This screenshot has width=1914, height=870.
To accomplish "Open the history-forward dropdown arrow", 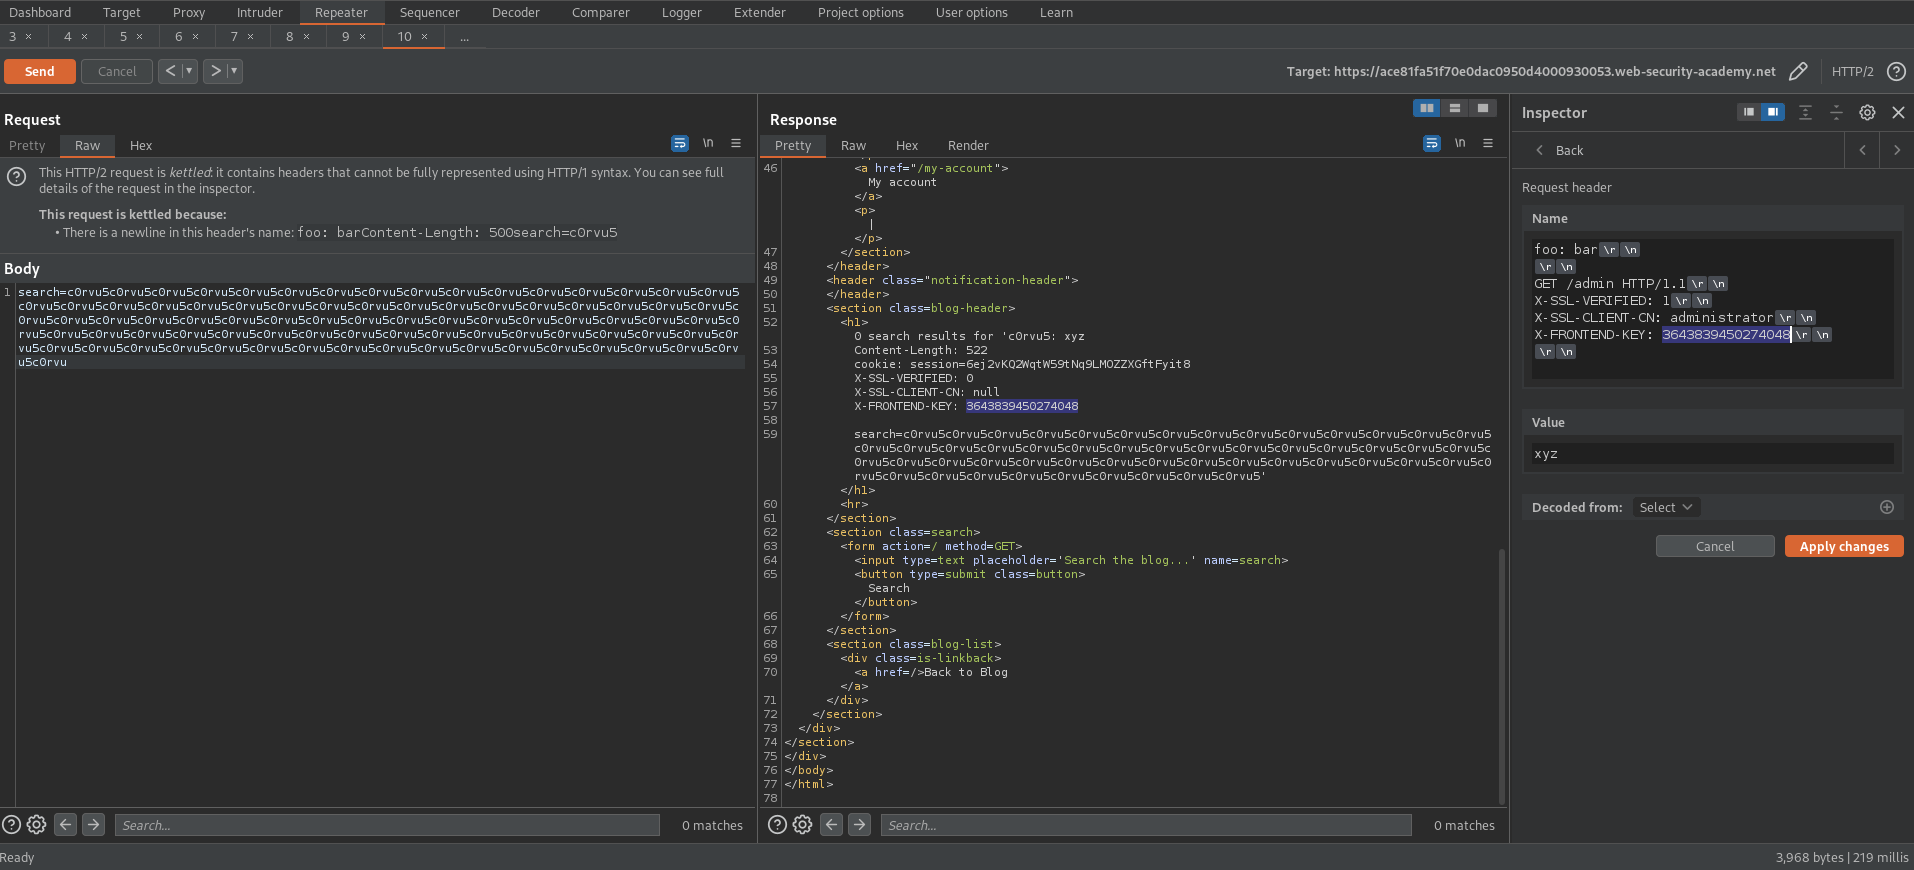I will [x=234, y=71].
